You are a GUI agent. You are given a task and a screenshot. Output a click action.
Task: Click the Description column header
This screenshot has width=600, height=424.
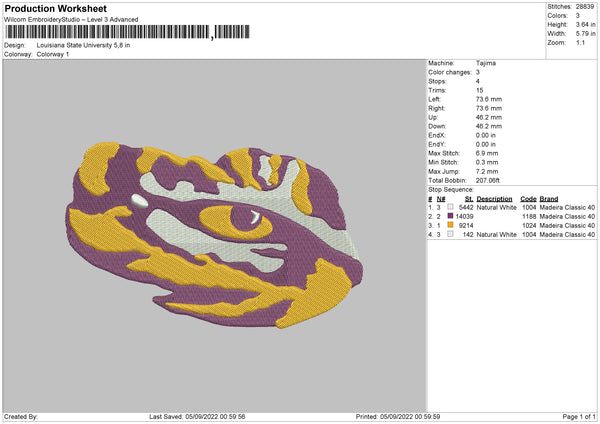coord(494,199)
